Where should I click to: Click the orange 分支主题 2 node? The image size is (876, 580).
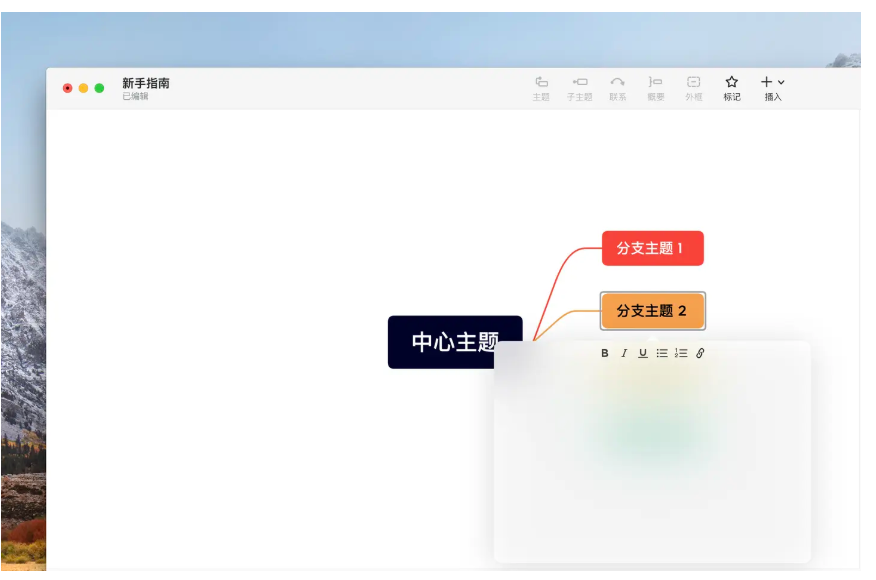point(652,311)
